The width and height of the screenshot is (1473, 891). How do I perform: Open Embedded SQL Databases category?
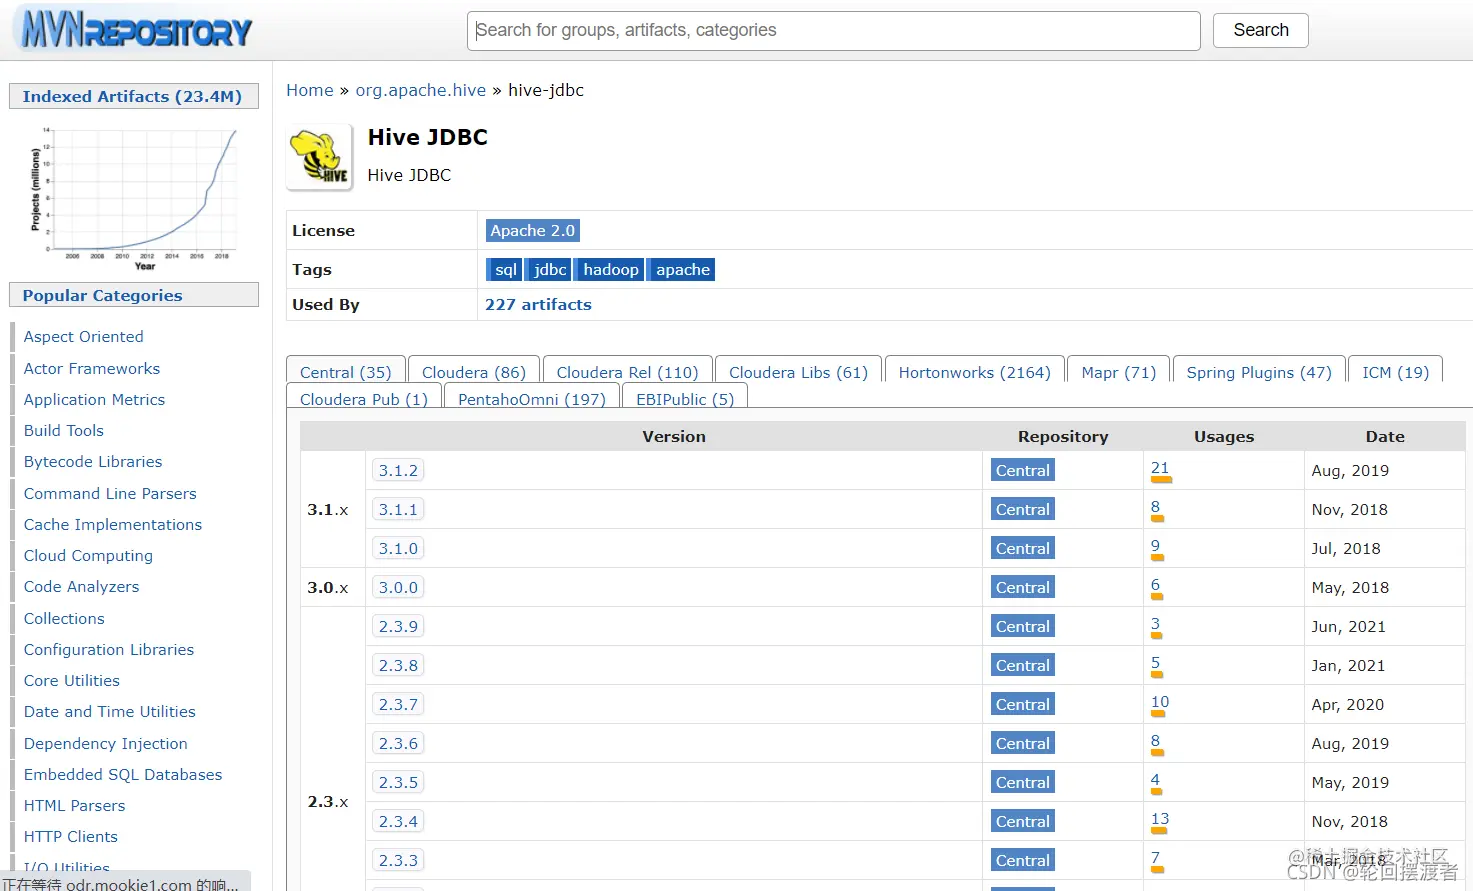(123, 774)
